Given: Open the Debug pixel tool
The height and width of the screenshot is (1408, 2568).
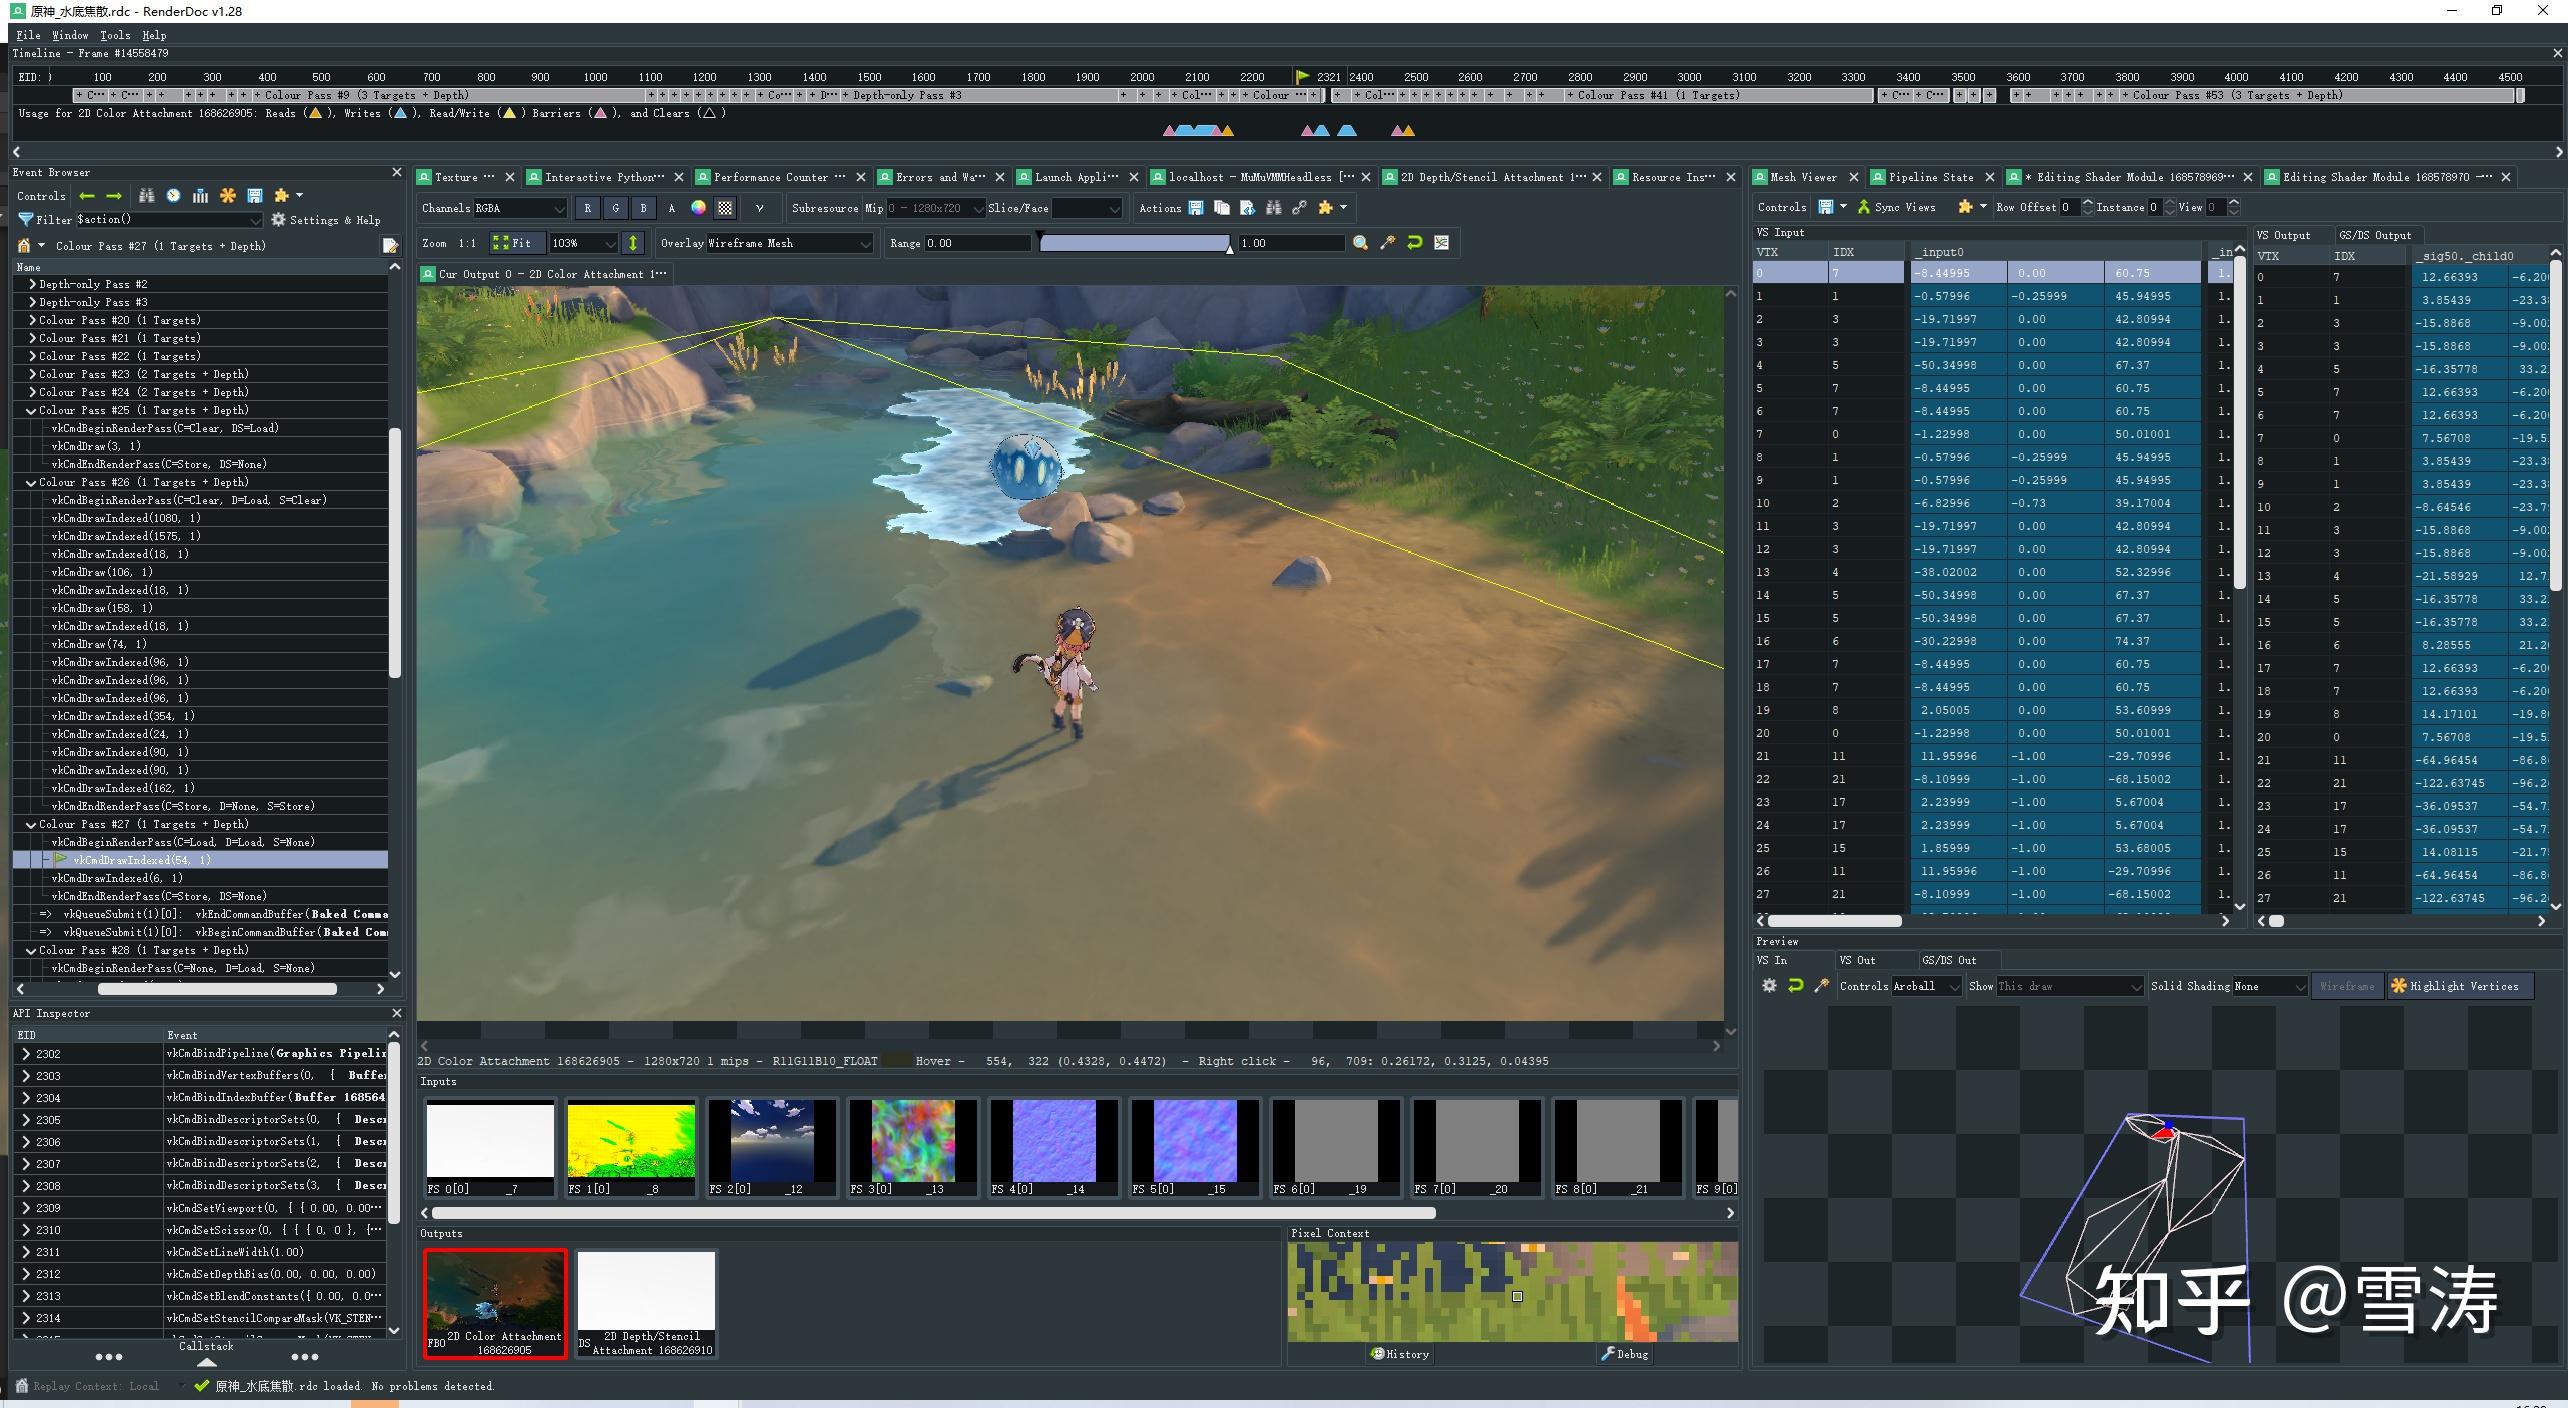Looking at the screenshot, I should (1624, 1354).
